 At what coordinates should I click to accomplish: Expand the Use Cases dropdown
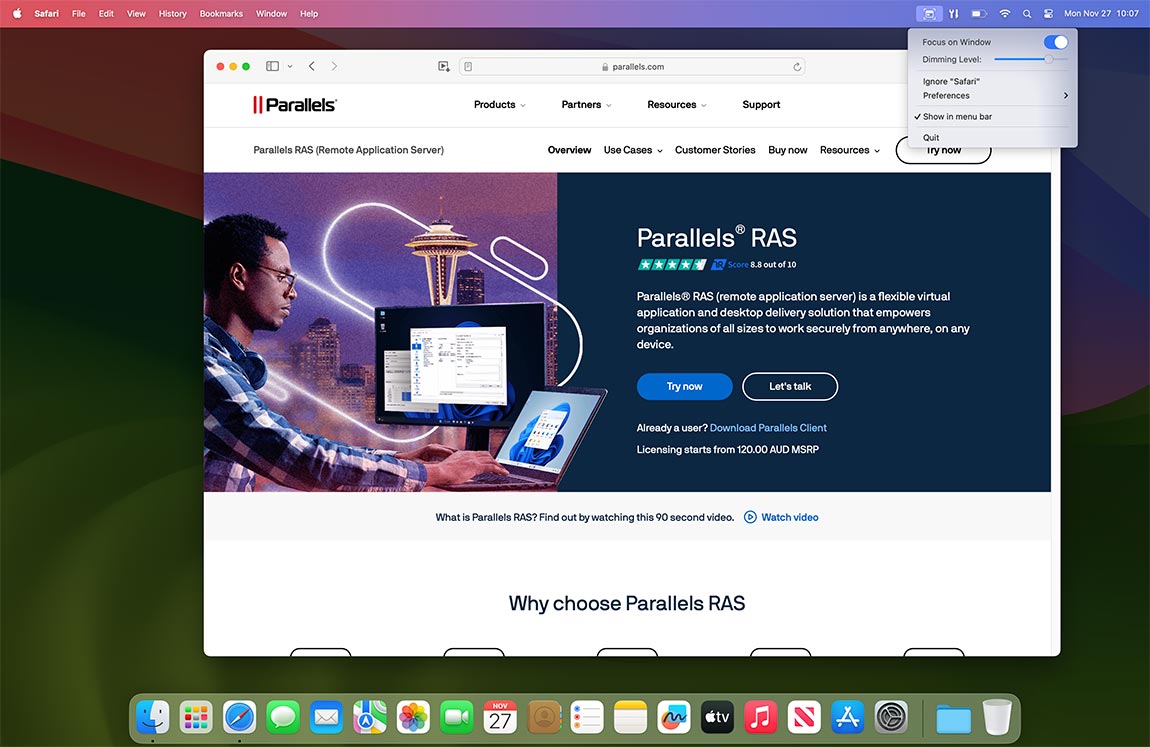coord(633,150)
